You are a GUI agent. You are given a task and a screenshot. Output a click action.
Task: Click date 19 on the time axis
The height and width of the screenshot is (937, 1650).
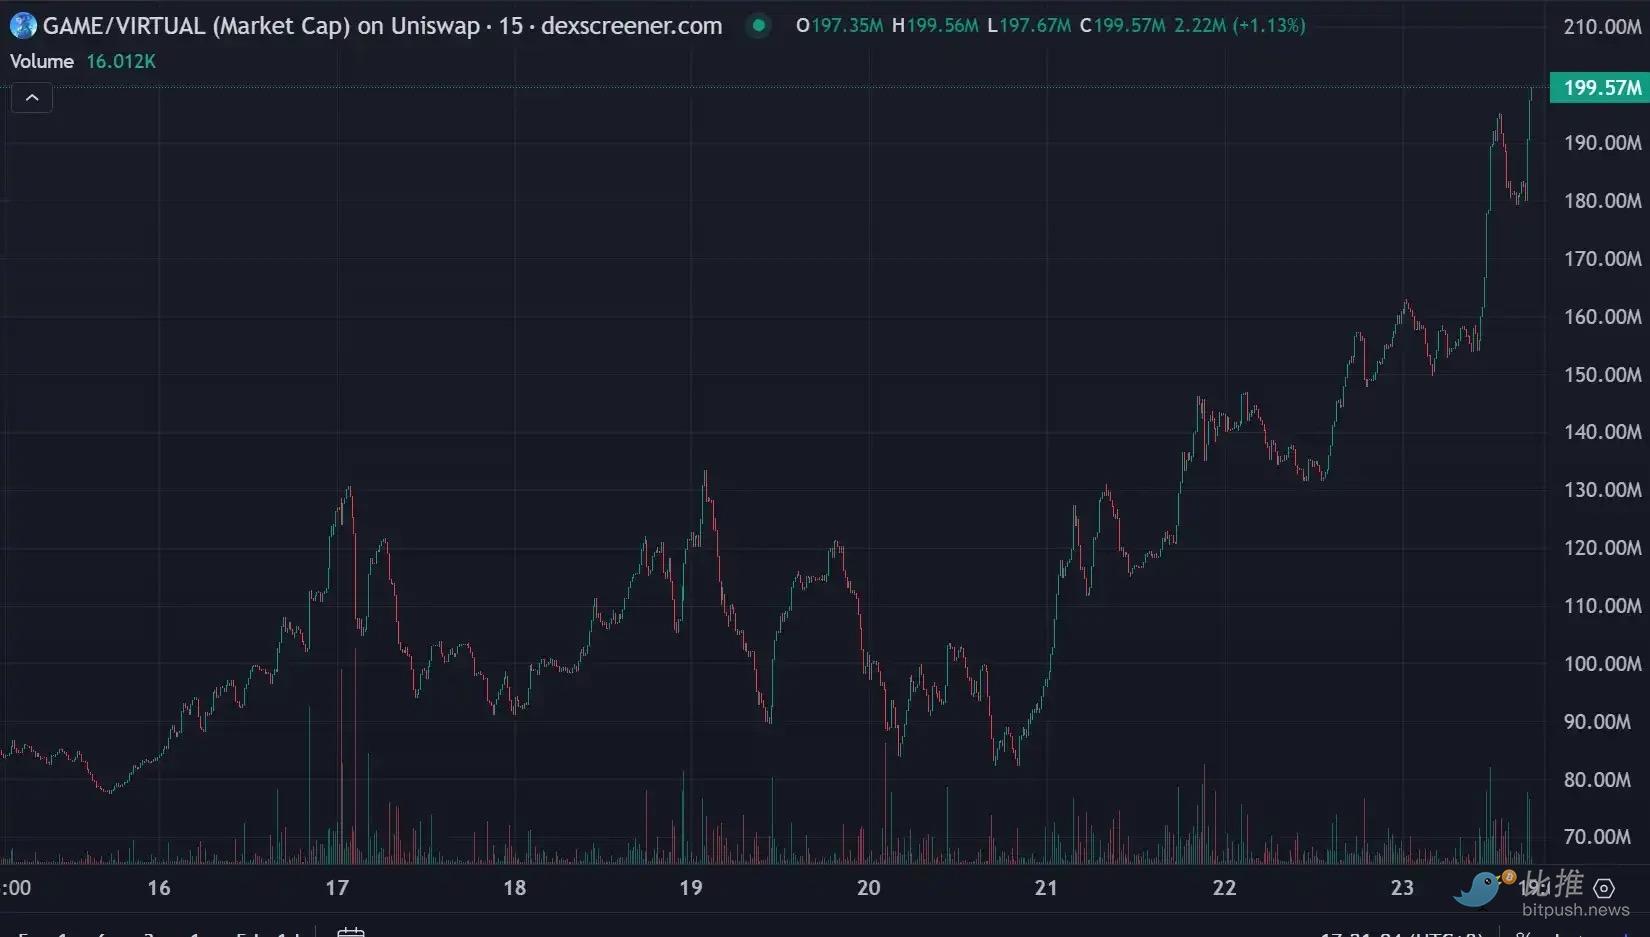point(691,888)
